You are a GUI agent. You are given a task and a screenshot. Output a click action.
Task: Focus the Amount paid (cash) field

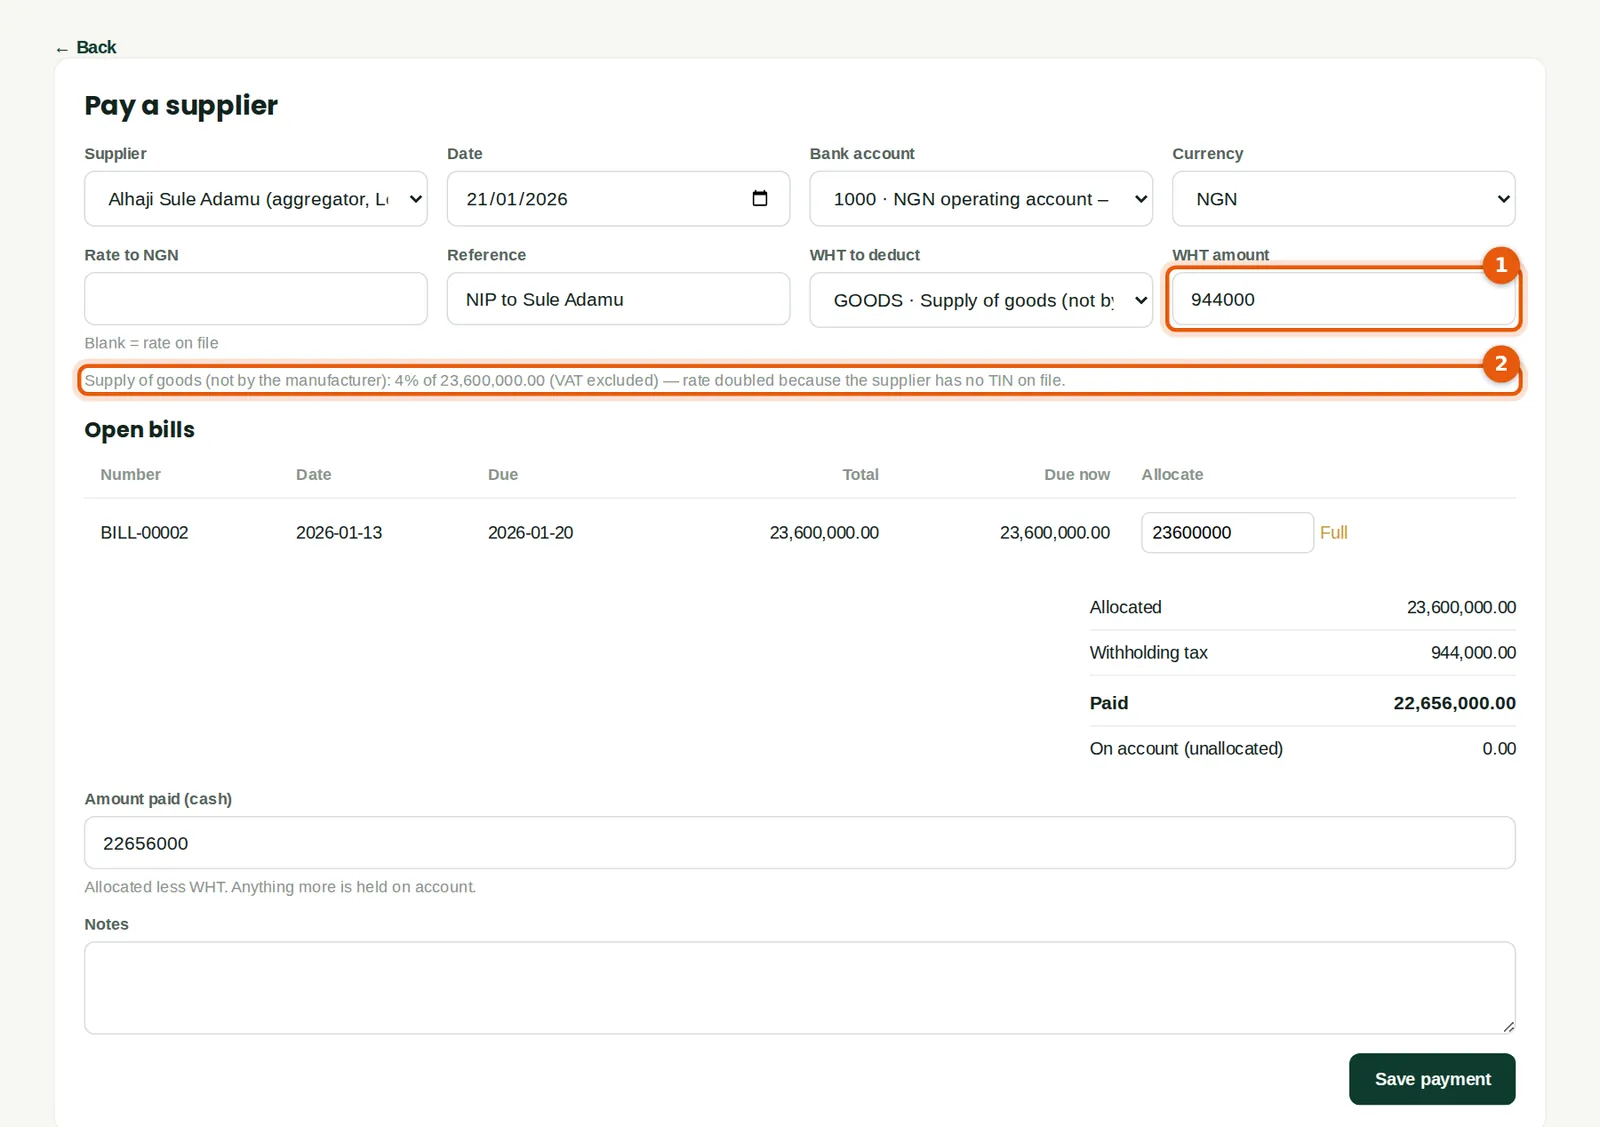click(x=800, y=843)
